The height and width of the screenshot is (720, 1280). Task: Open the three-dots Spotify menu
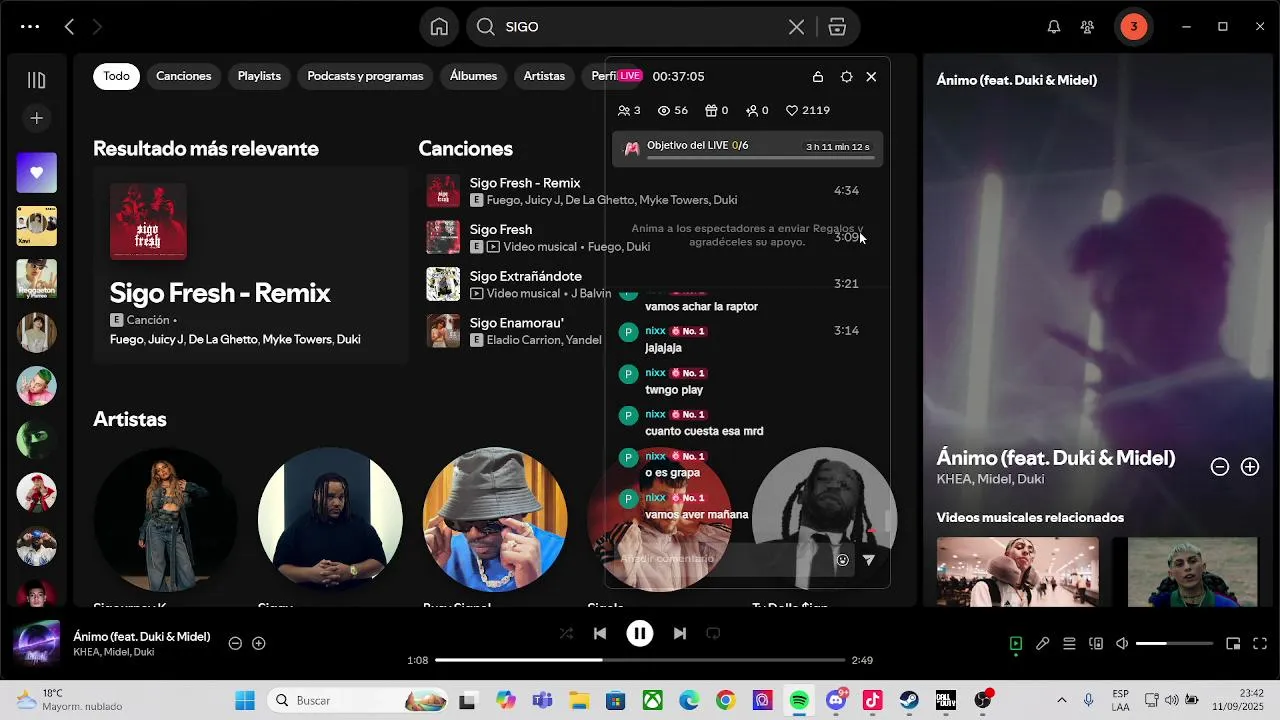pos(30,27)
